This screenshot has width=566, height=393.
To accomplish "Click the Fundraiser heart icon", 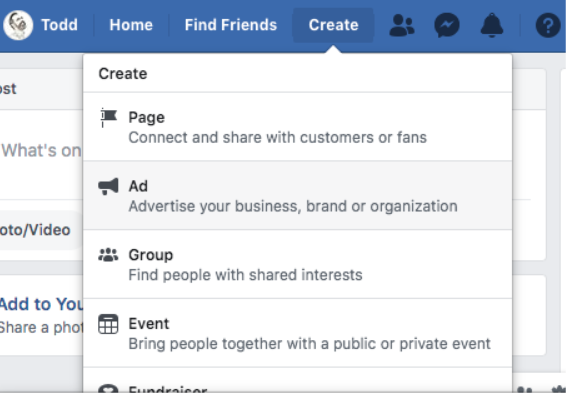I will coord(108,389).
